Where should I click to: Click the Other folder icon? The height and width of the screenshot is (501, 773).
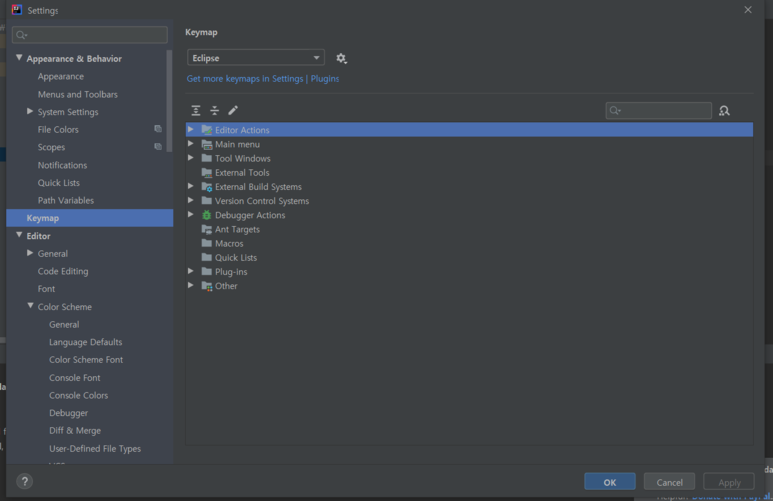207,286
